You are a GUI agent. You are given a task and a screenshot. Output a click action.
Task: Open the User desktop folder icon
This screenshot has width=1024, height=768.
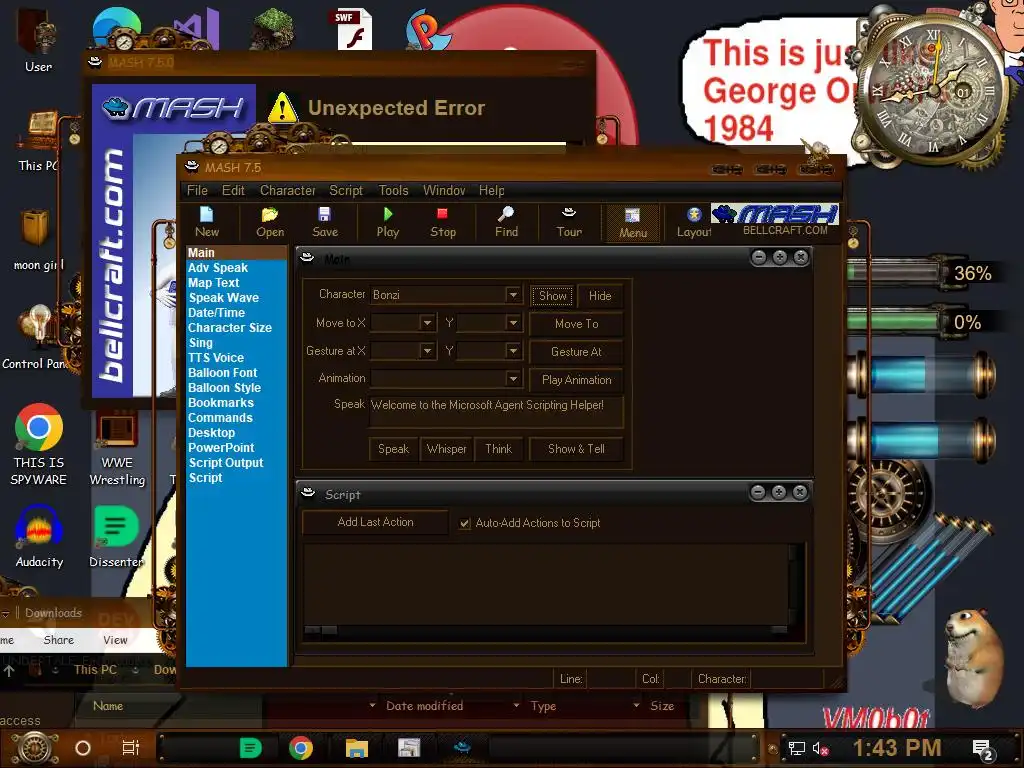click(38, 39)
